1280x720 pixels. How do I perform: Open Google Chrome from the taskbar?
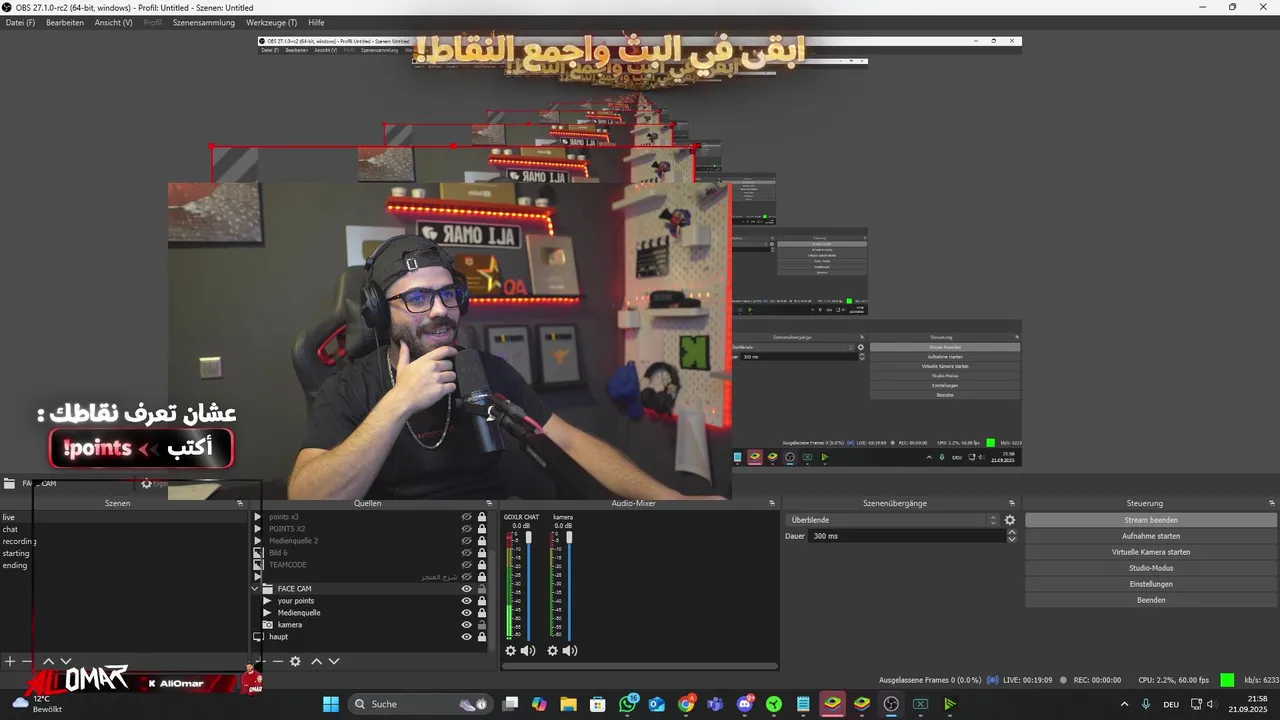point(686,704)
